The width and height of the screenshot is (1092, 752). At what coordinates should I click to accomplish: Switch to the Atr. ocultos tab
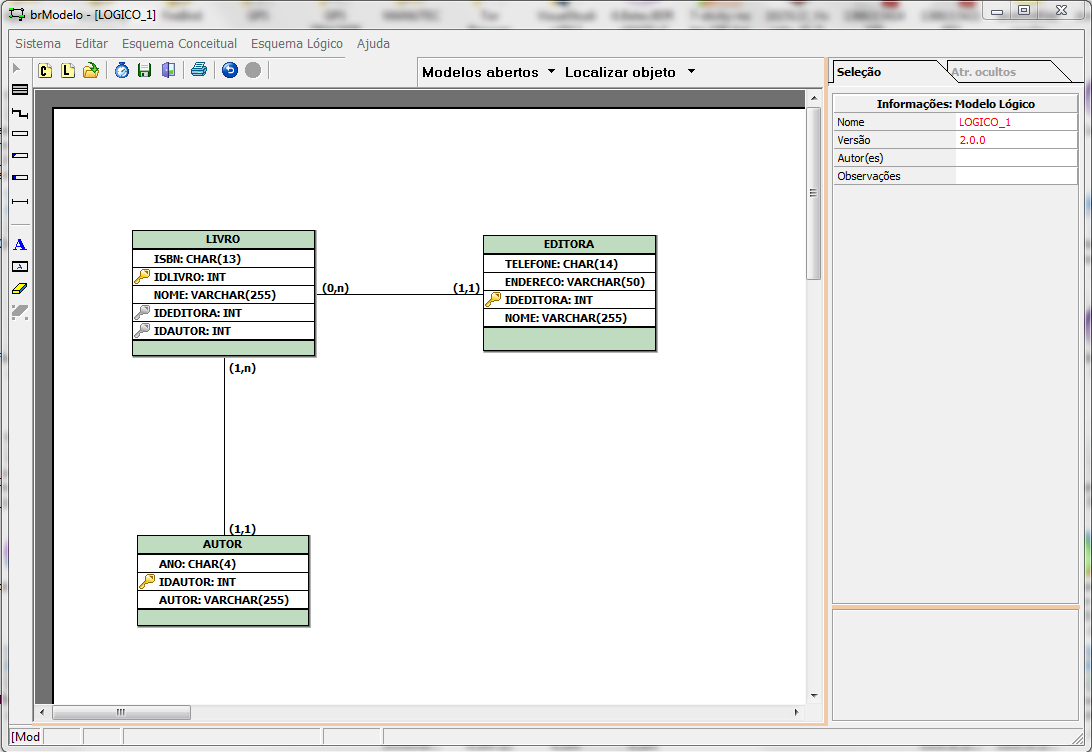tap(983, 72)
